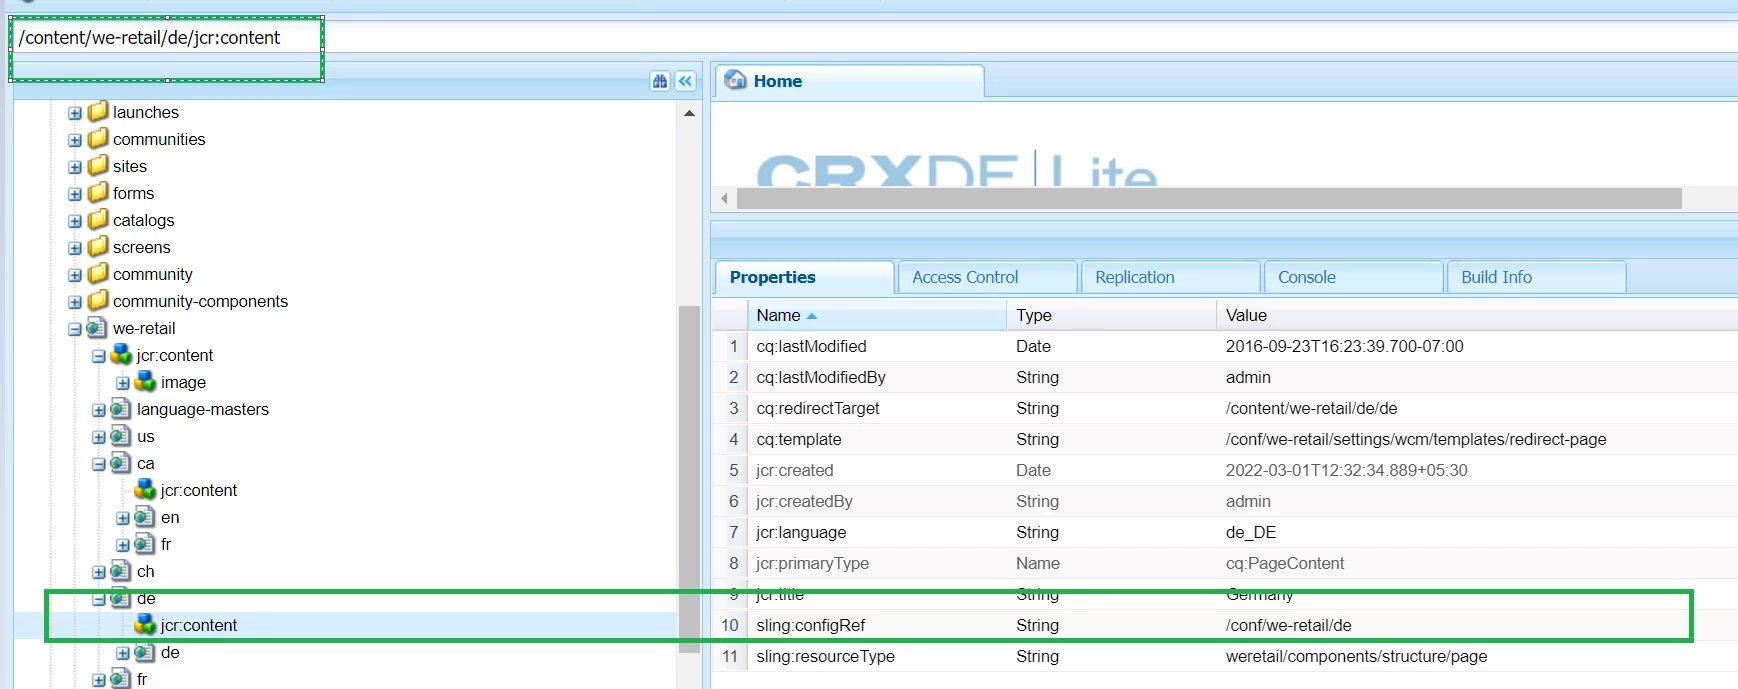Click the tree panel vertical scrollbar
1738x689 pixels.
(688, 478)
